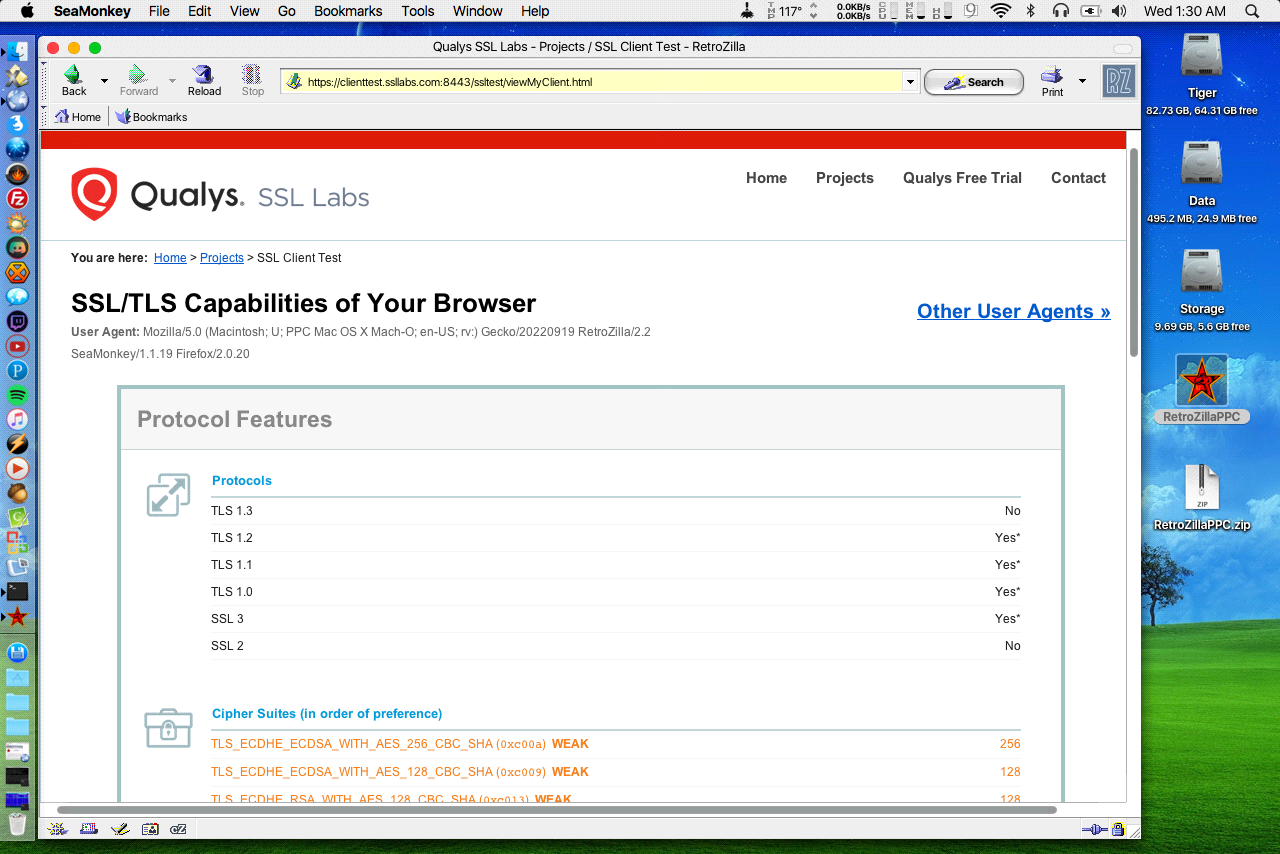
Task: Click the Navigator icon in status bar
Action: [58, 828]
